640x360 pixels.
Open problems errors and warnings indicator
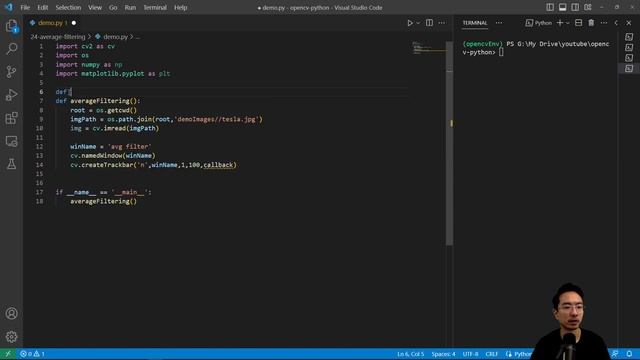tap(32, 354)
